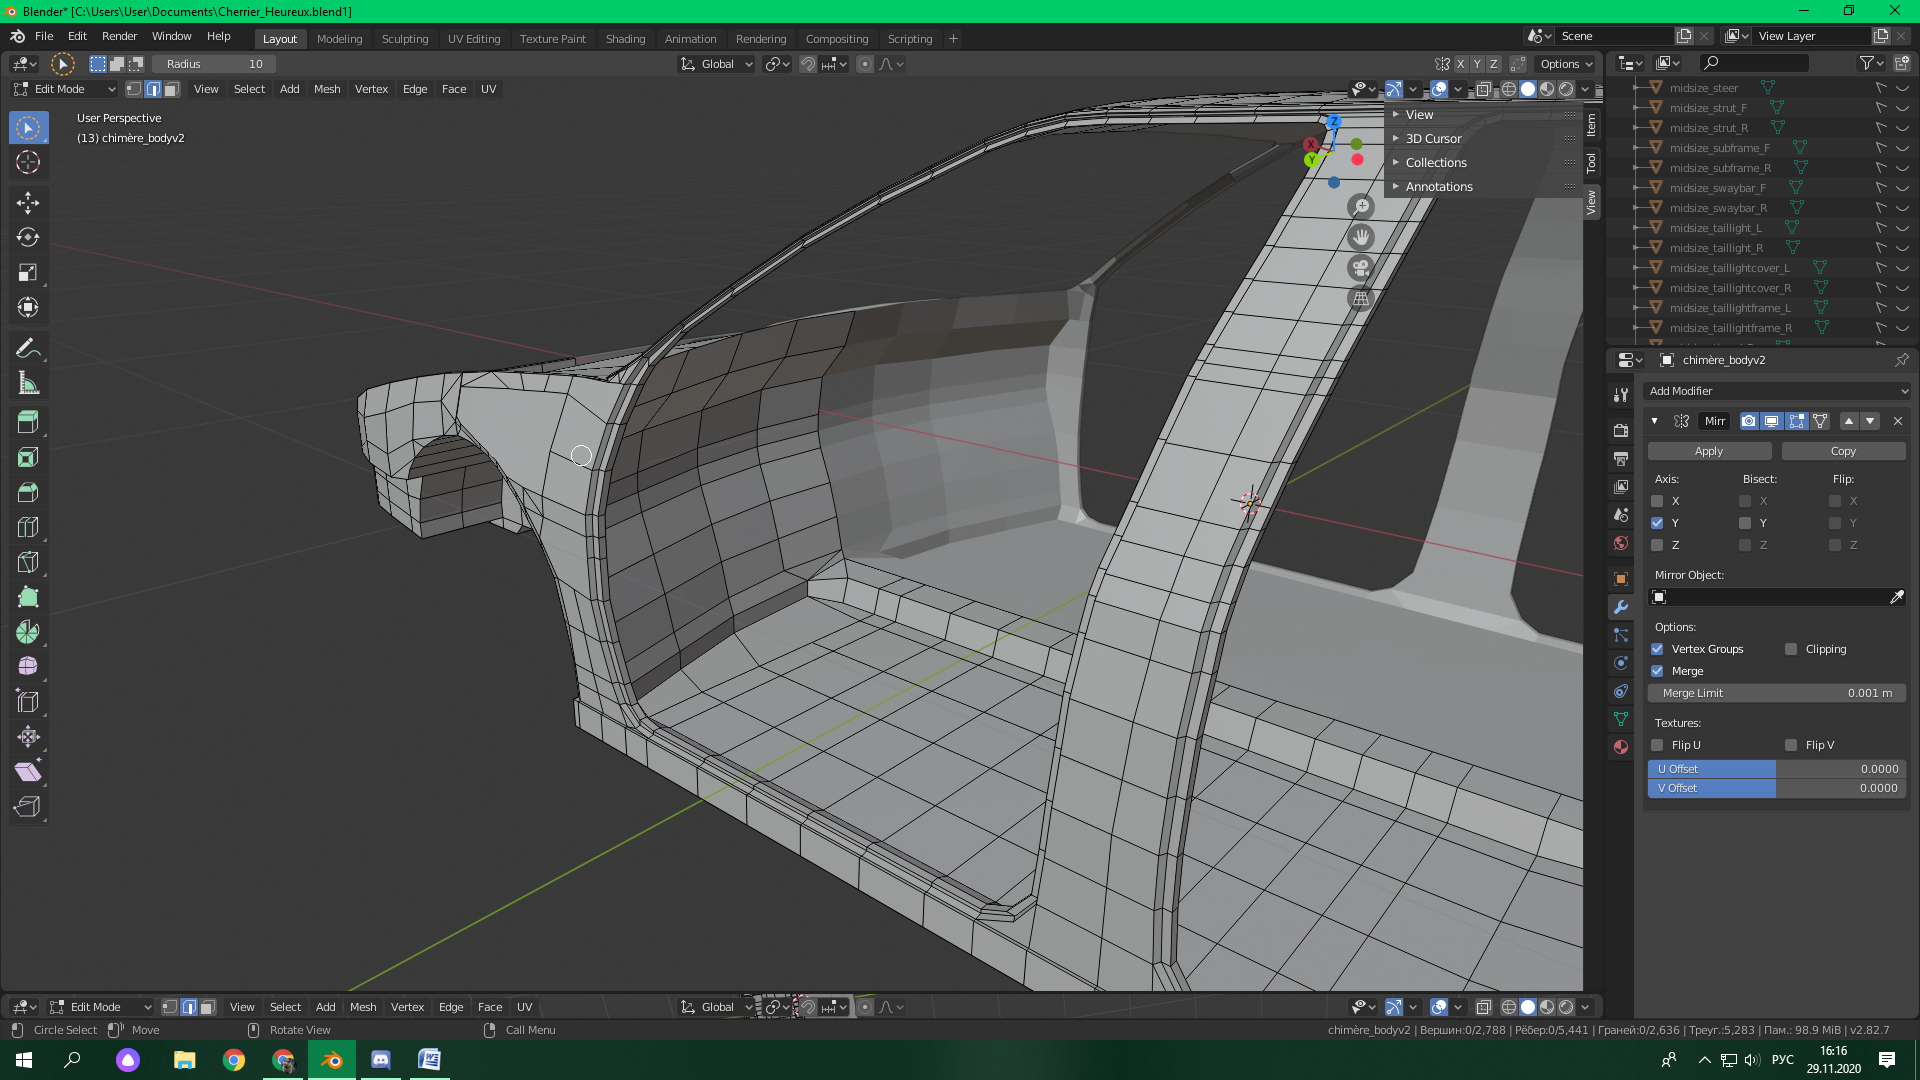
Task: Select the Rotate tool
Action: point(28,237)
